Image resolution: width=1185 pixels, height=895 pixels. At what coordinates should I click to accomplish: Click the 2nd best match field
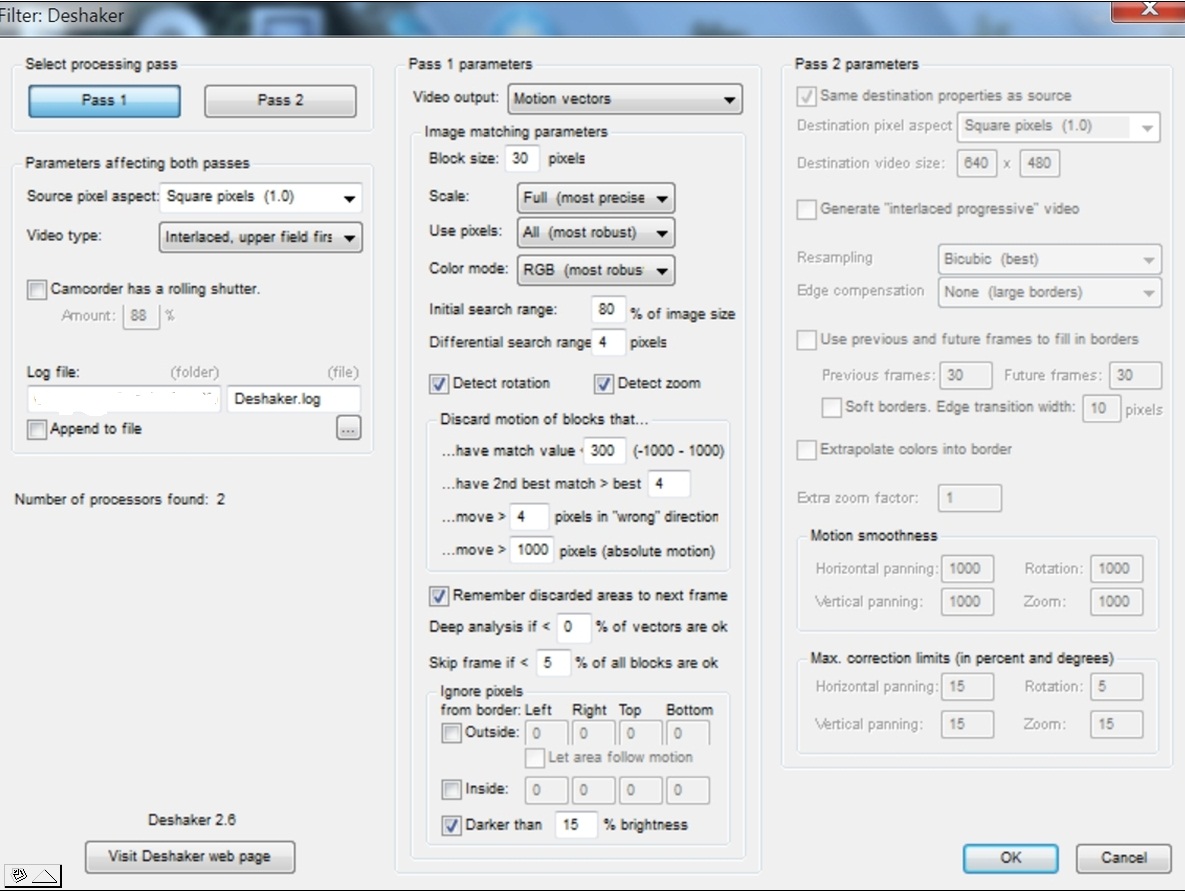point(669,484)
